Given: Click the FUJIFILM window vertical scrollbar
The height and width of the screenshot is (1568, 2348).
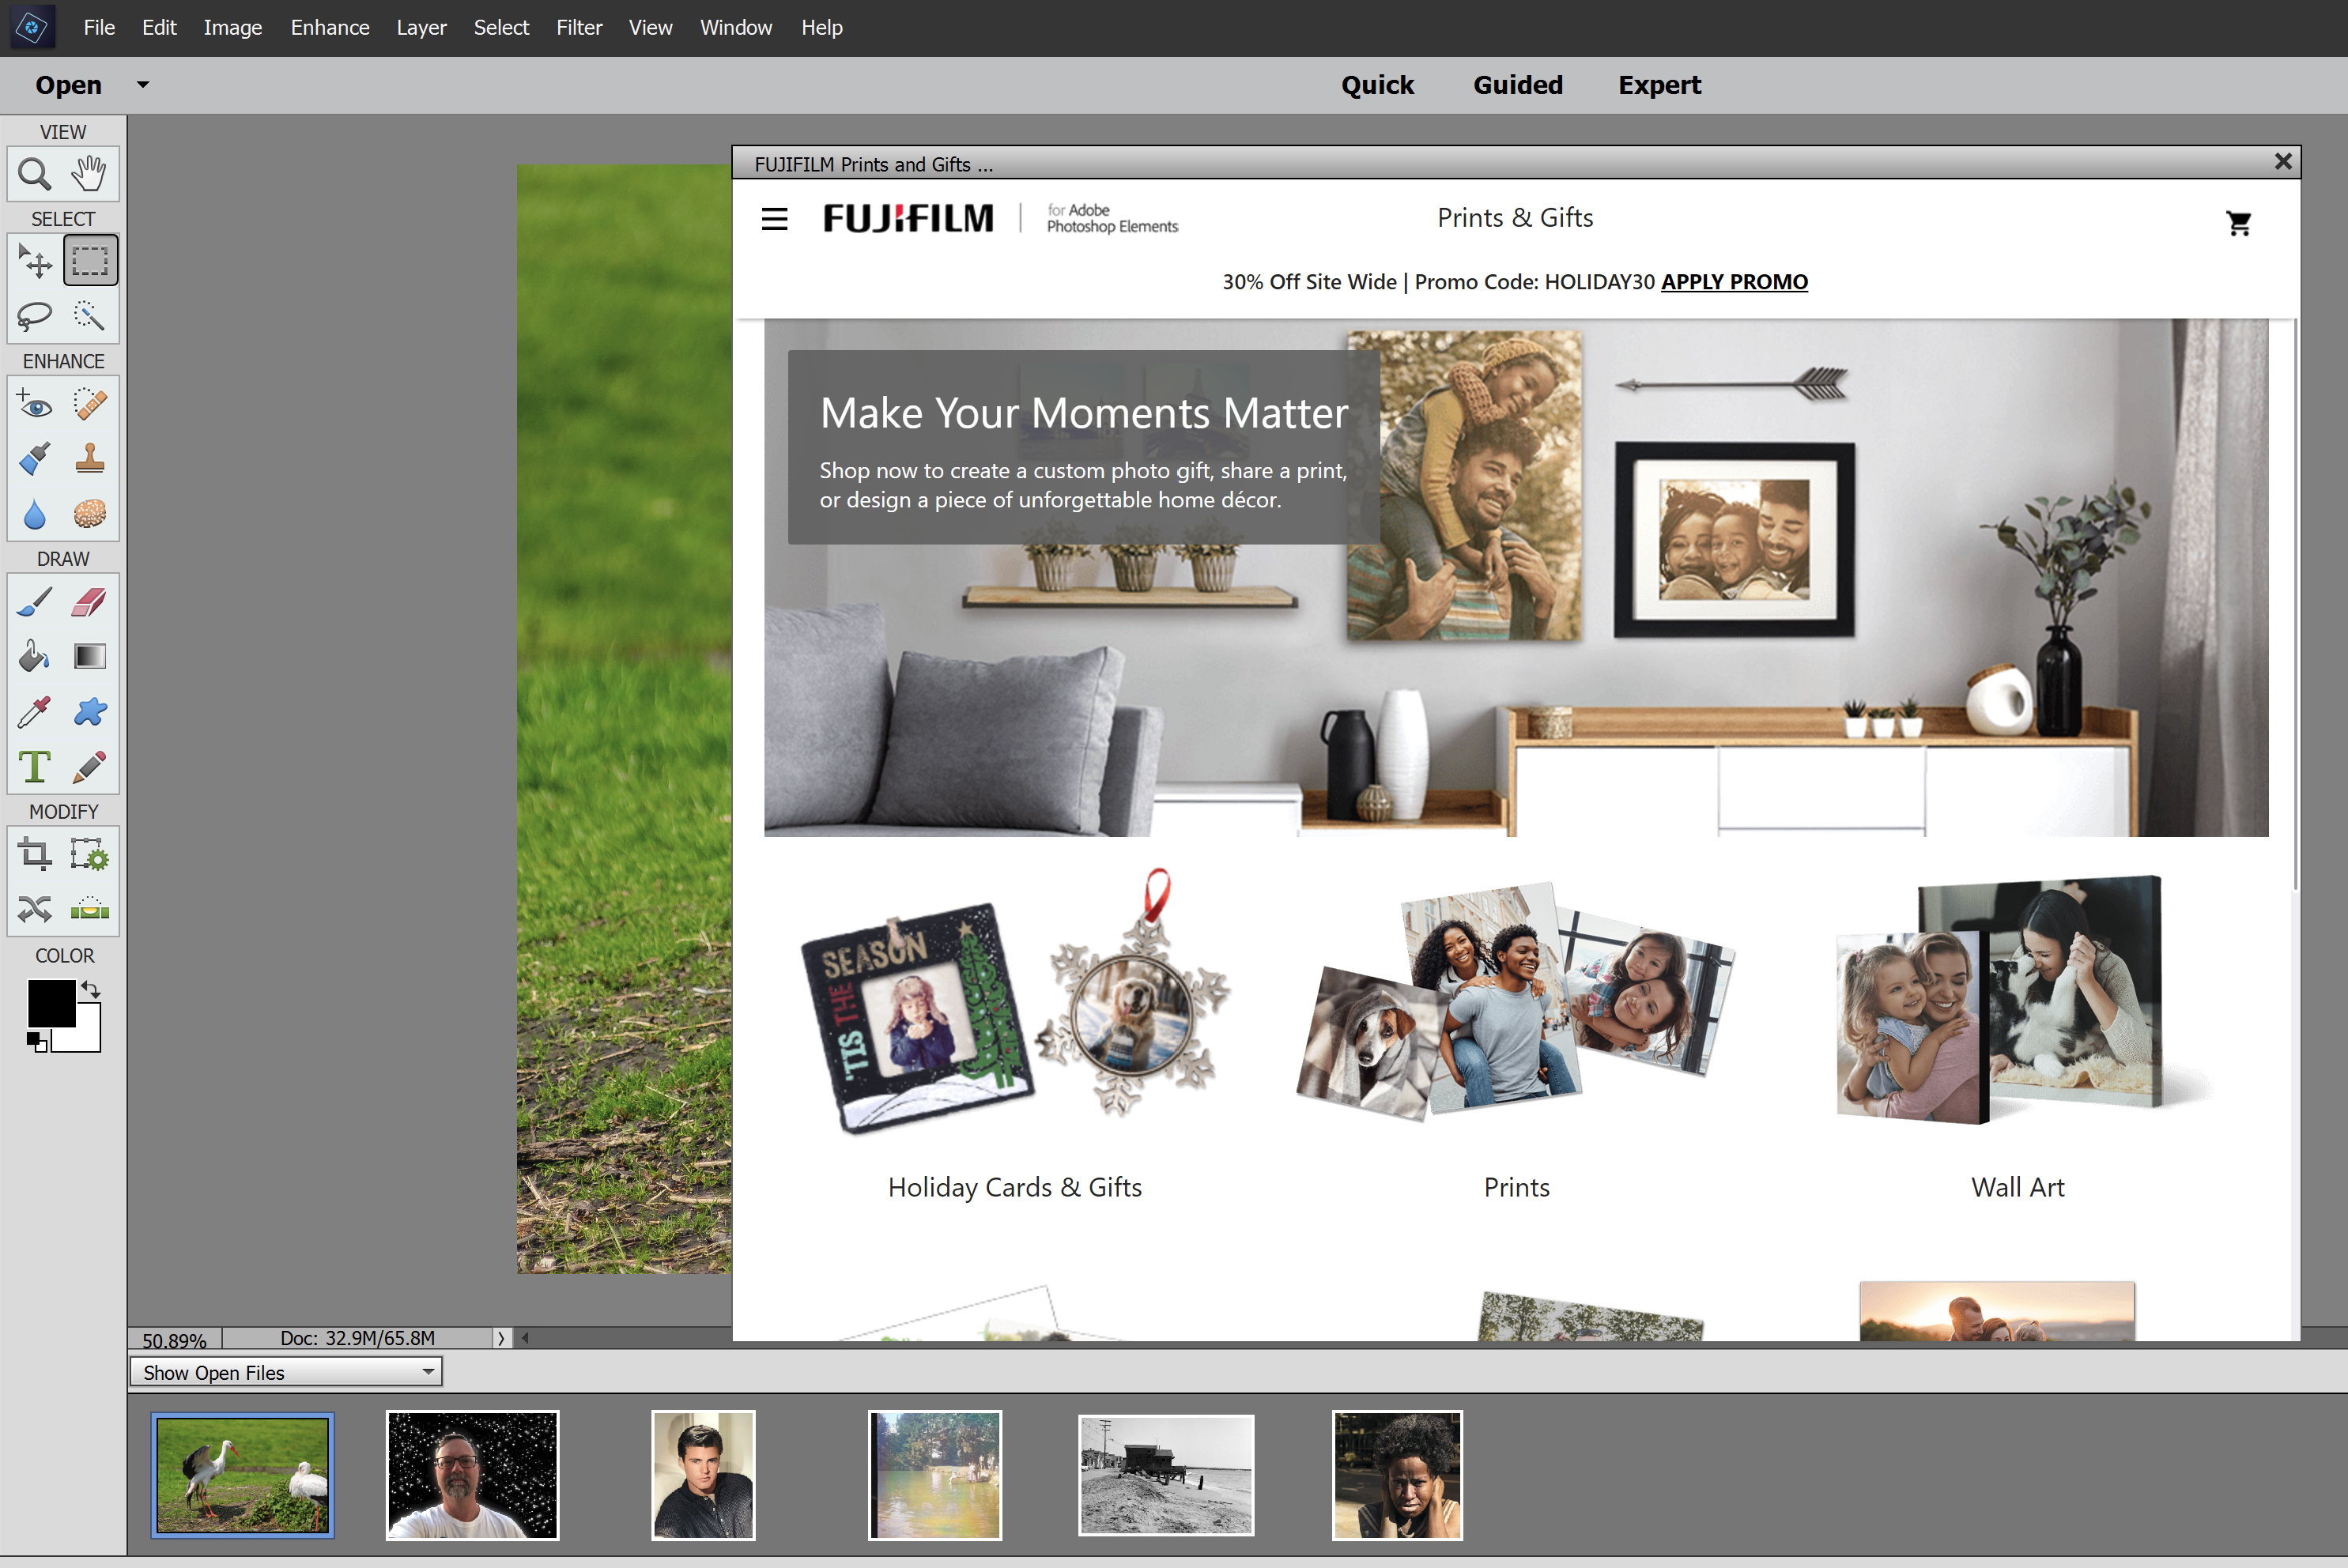Looking at the screenshot, I should point(2294,604).
